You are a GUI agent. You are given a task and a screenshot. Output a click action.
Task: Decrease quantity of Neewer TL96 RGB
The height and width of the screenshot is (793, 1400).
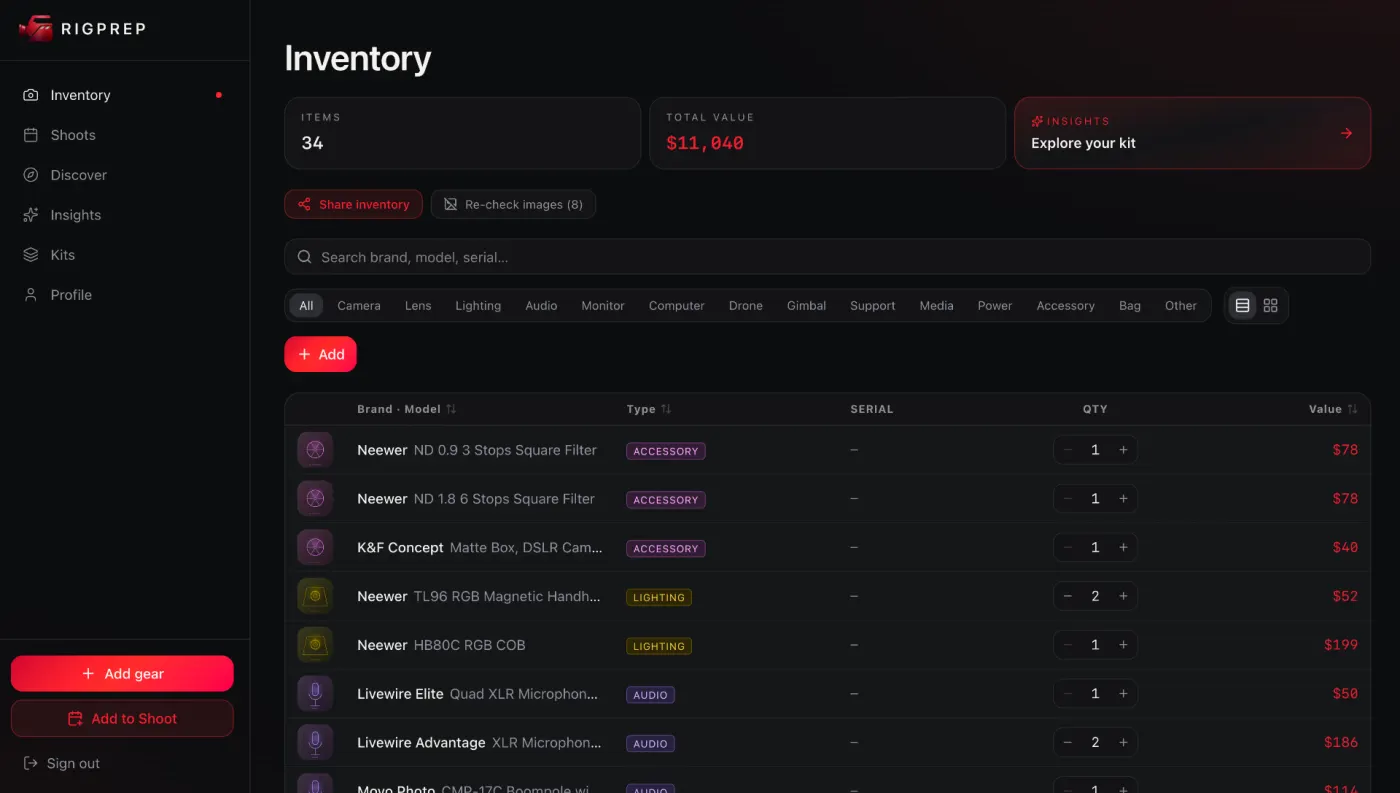point(1068,596)
